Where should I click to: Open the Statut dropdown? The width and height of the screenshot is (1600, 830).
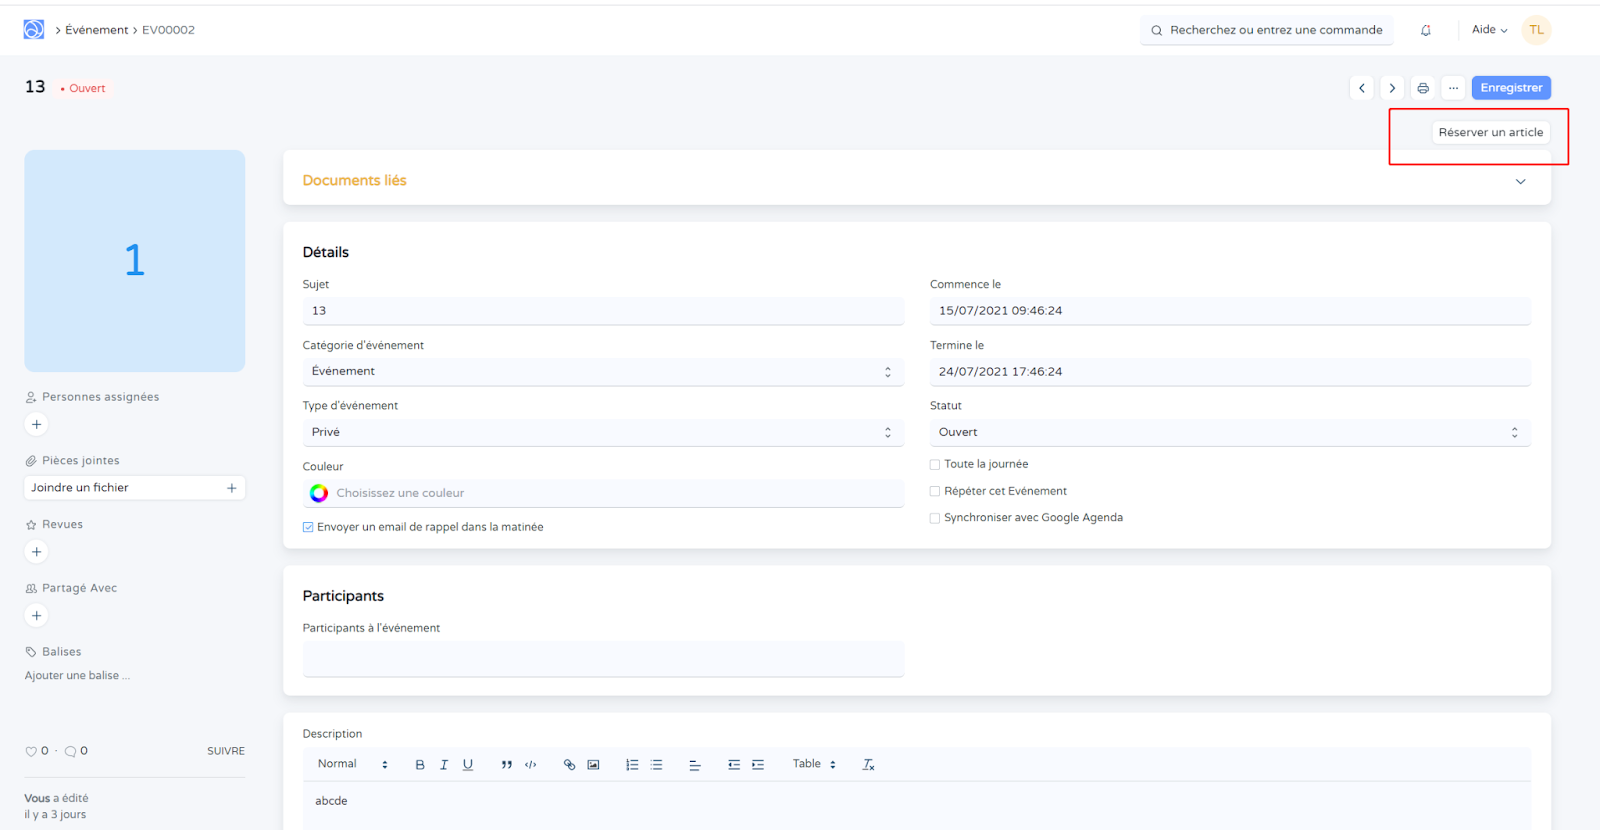[x=1229, y=432]
